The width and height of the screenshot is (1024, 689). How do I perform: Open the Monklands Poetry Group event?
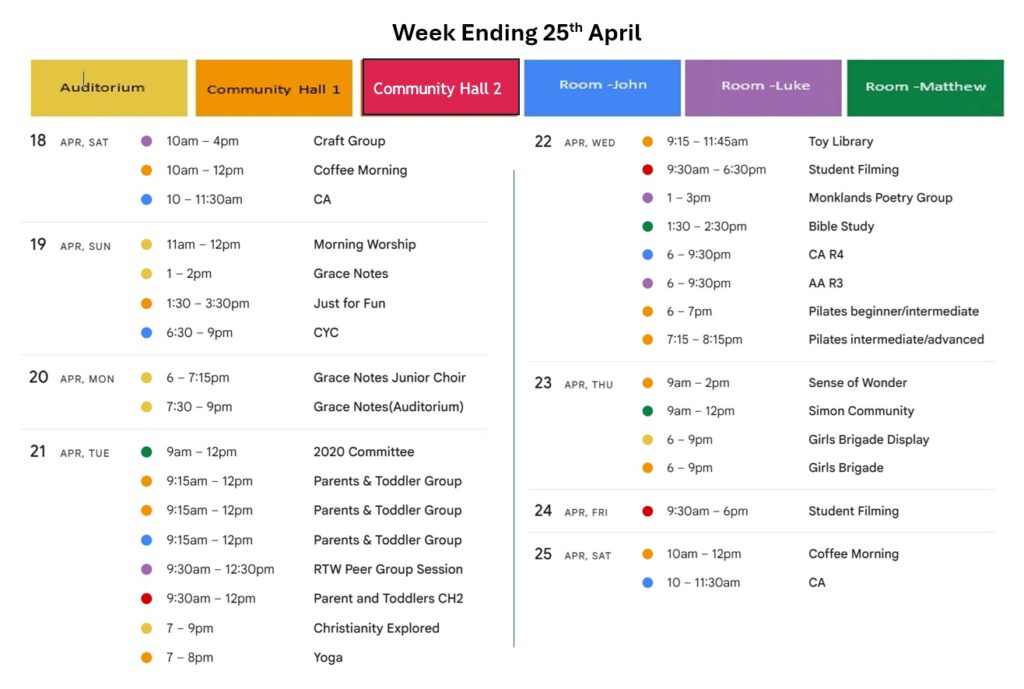880,198
